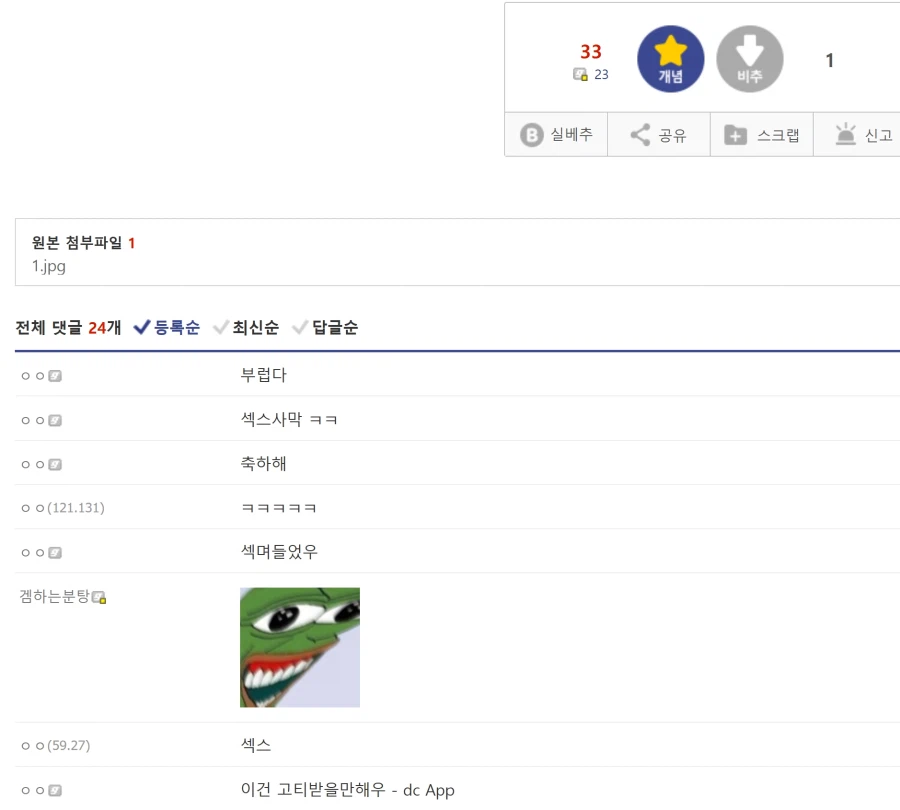Viewport: 900px width, 810px height.
Task: Scrap the post with the 스크랩 folder icon
Action: click(x=761, y=134)
